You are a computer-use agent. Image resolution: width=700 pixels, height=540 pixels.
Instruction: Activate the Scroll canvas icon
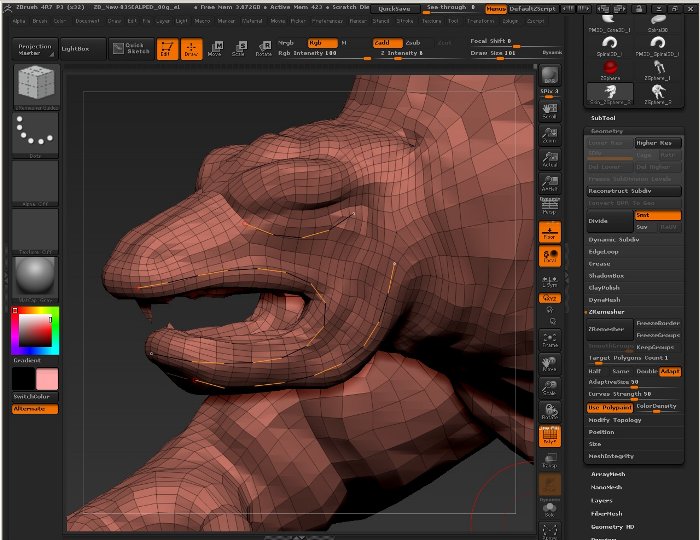pos(549,110)
